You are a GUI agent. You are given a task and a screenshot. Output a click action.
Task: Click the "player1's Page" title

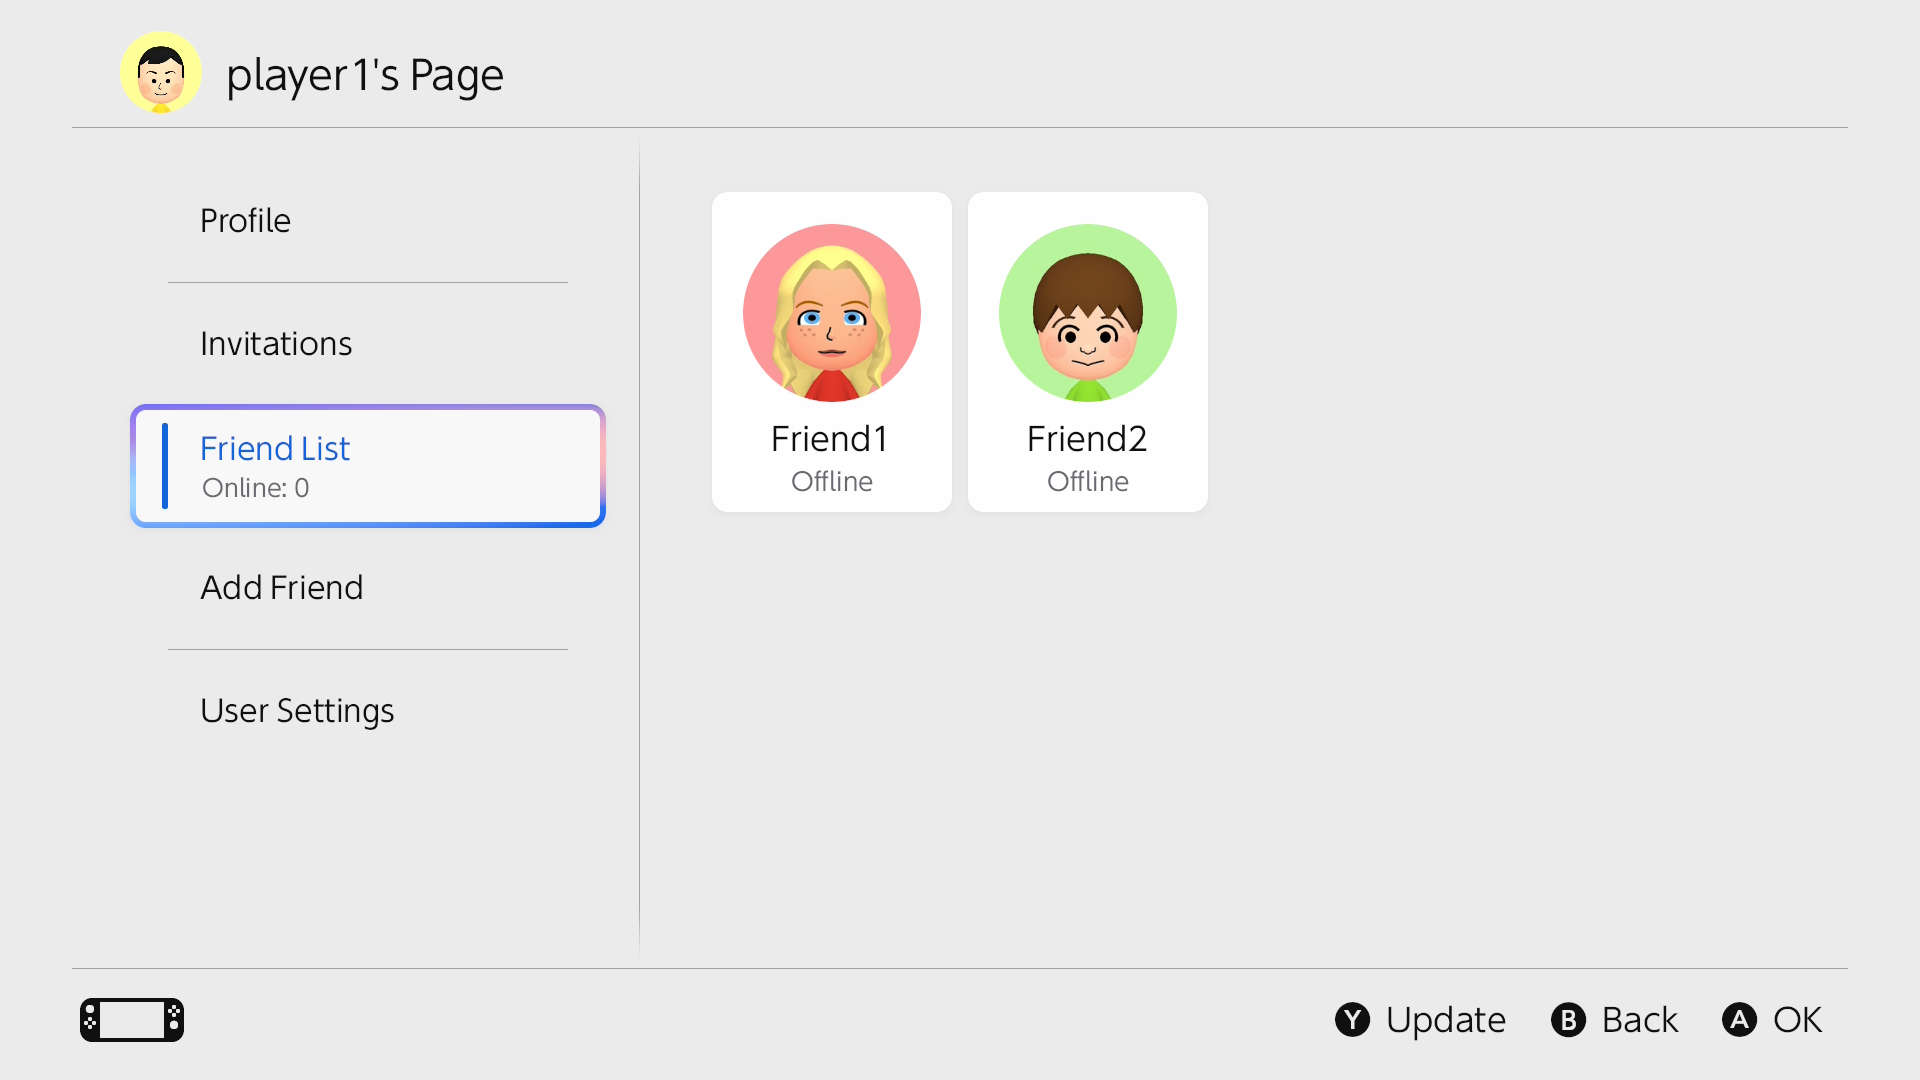click(365, 75)
